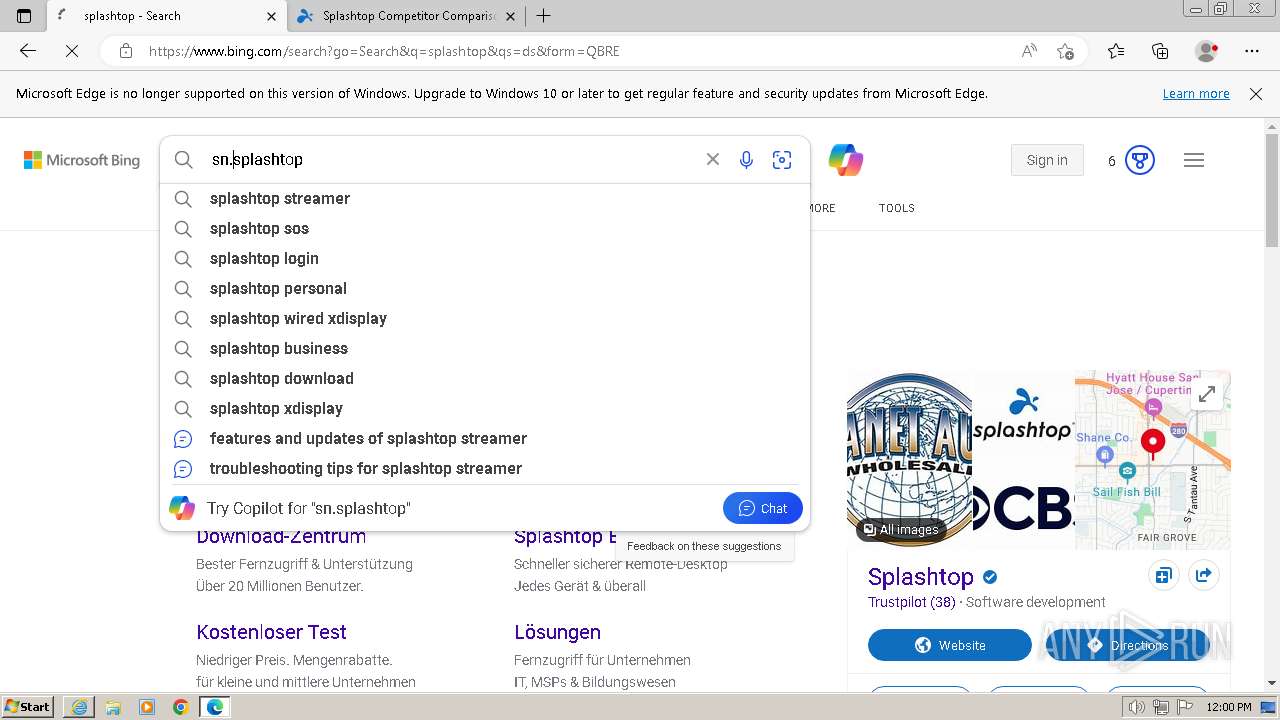Select suggestion splashtop download

click(485, 378)
